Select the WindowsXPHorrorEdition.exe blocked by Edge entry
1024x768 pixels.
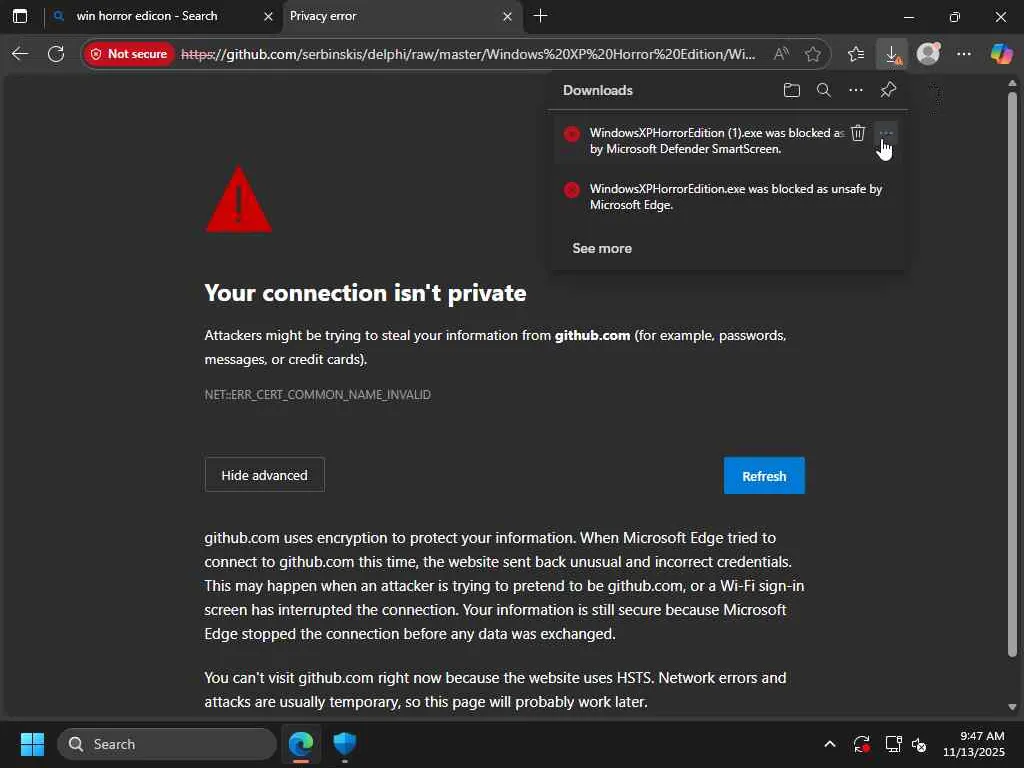coord(728,197)
